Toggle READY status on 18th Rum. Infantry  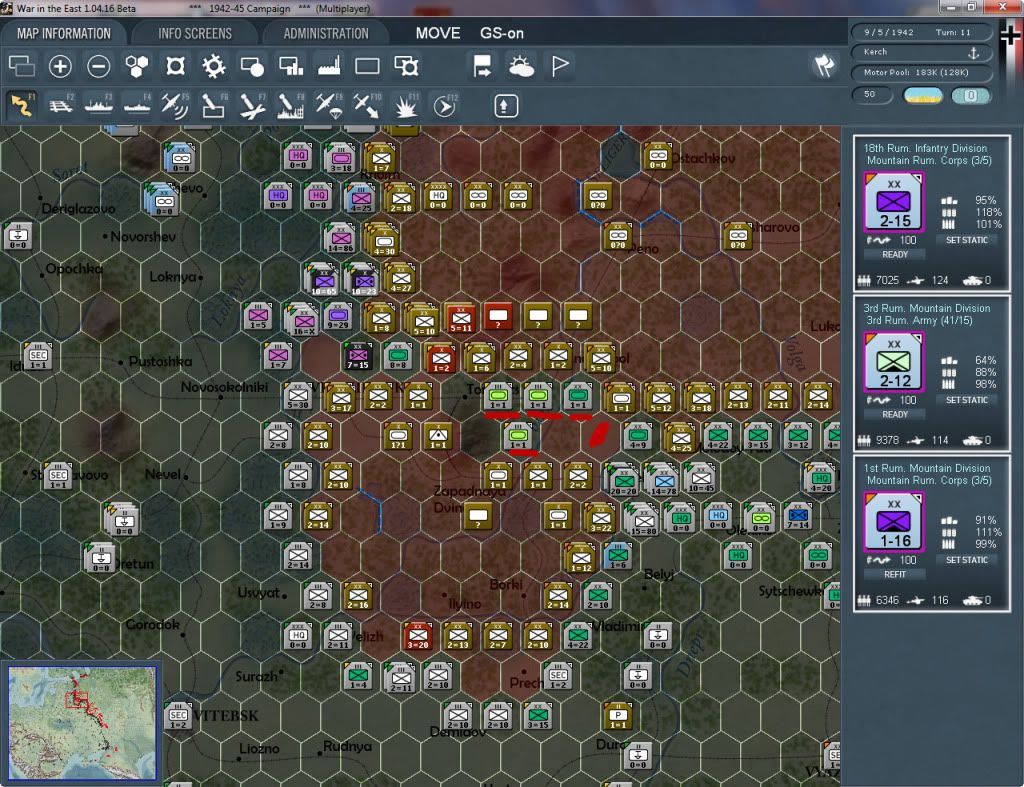(x=895, y=255)
